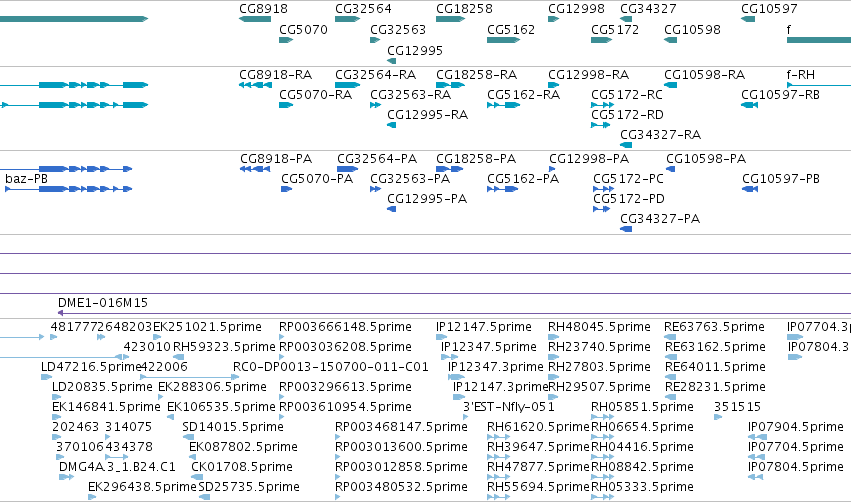Viewport: 851px width, 502px height.
Task: Select the CG12995-RA transcript label
Action: point(427,115)
